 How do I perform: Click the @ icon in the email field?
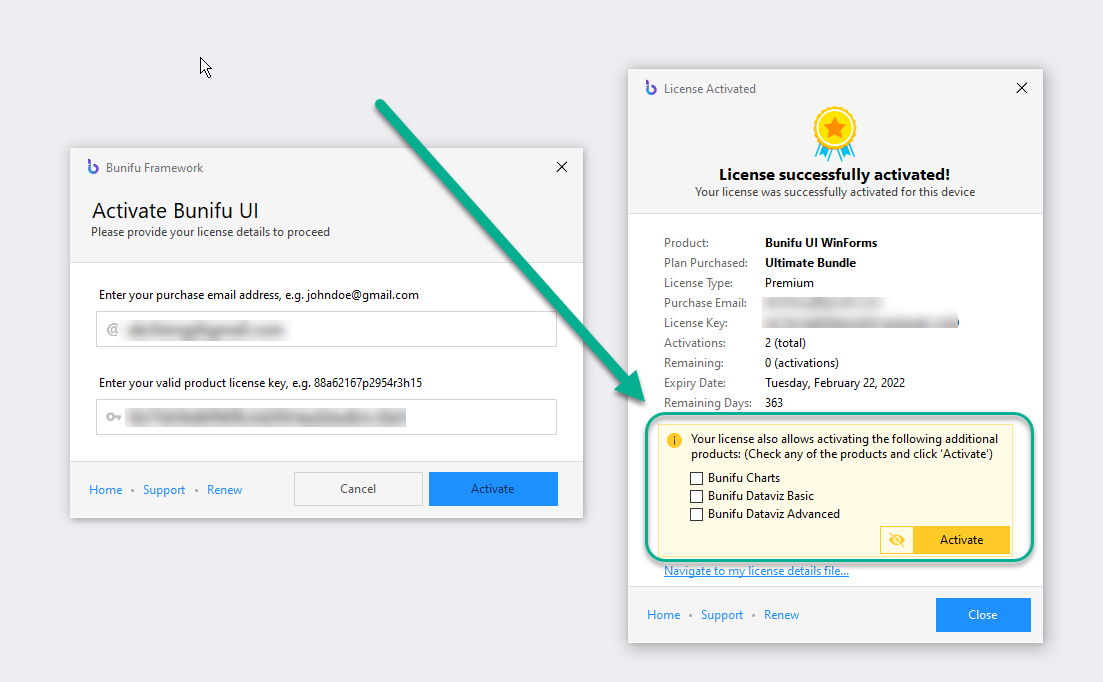click(x=112, y=329)
